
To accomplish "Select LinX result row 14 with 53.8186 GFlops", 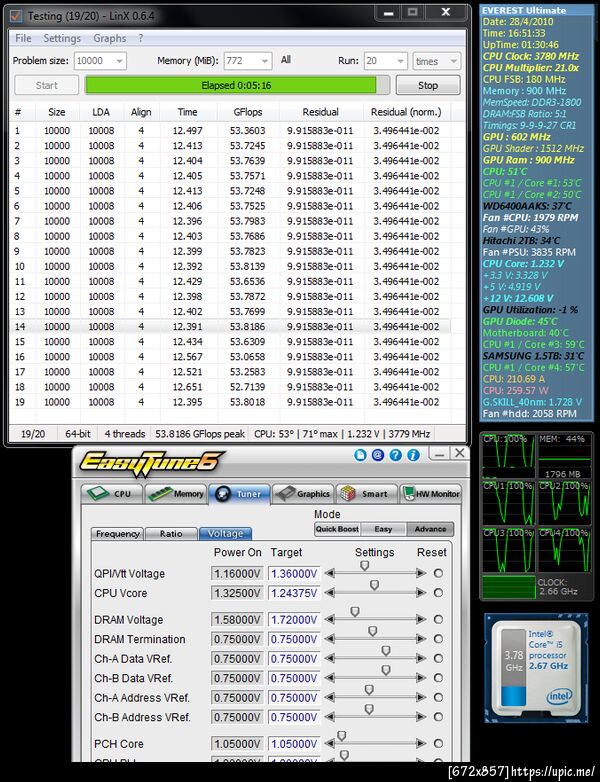I will point(230,327).
